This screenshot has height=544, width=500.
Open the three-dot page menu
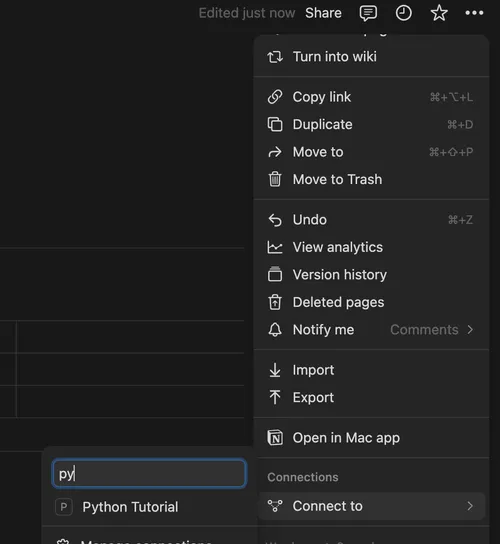[474, 13]
